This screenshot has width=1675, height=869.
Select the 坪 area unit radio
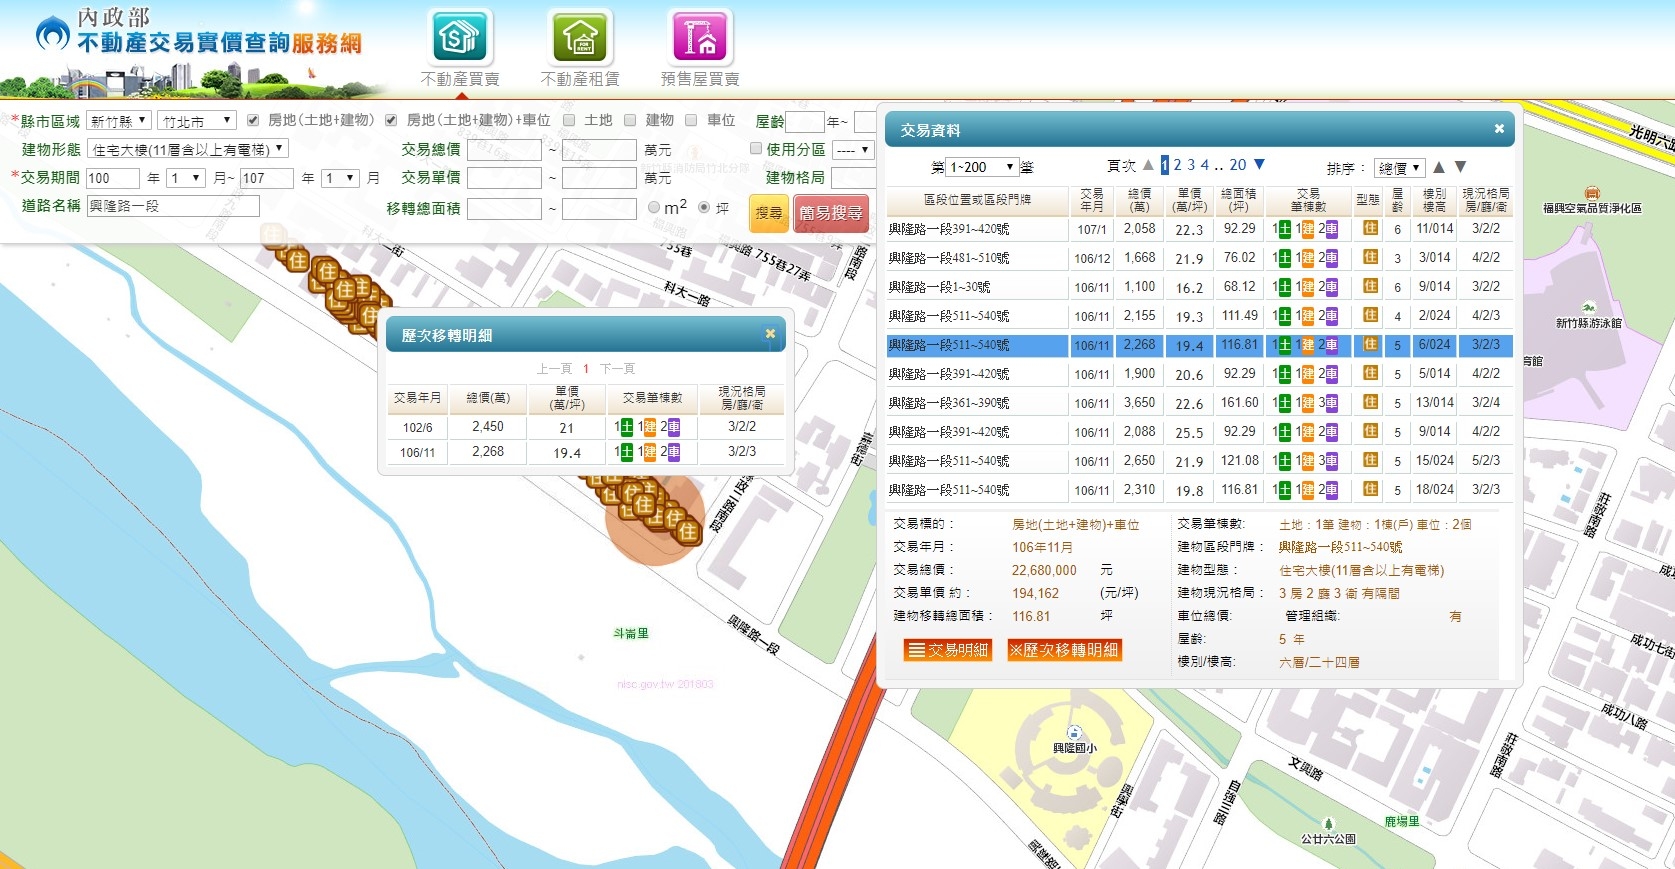pyautogui.click(x=704, y=207)
